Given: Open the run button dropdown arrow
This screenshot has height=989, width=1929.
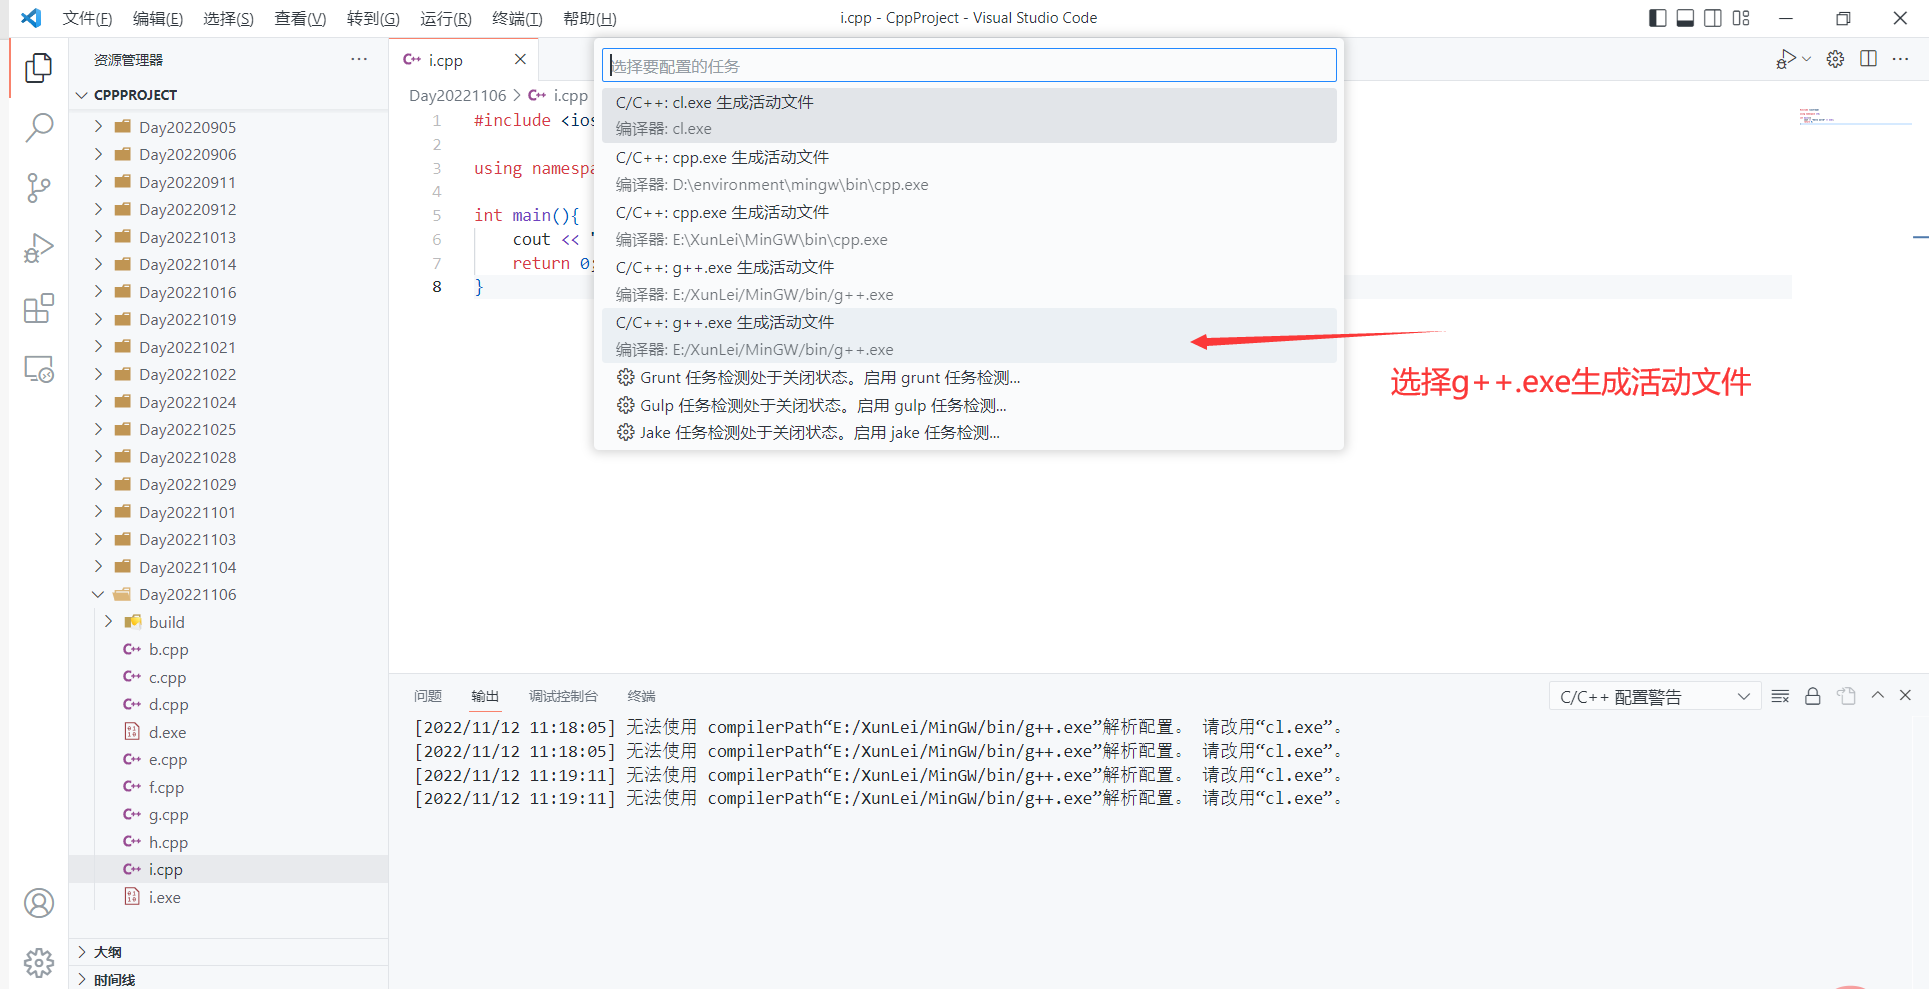Looking at the screenshot, I should tap(1806, 60).
